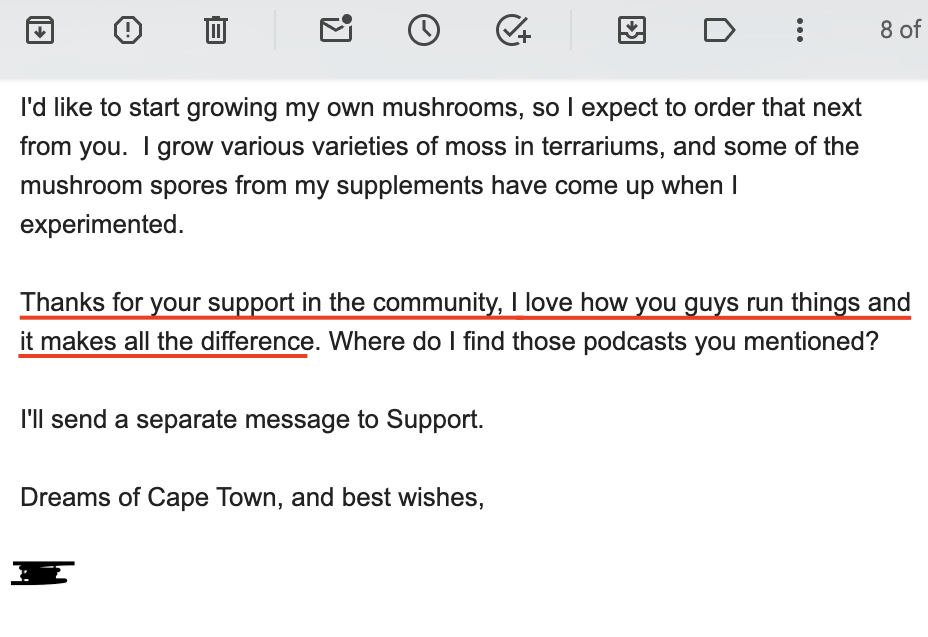Click the 'growing my own mushrooms' opening line
Image resolution: width=928 pixels, height=637 pixels.
[x=440, y=108]
